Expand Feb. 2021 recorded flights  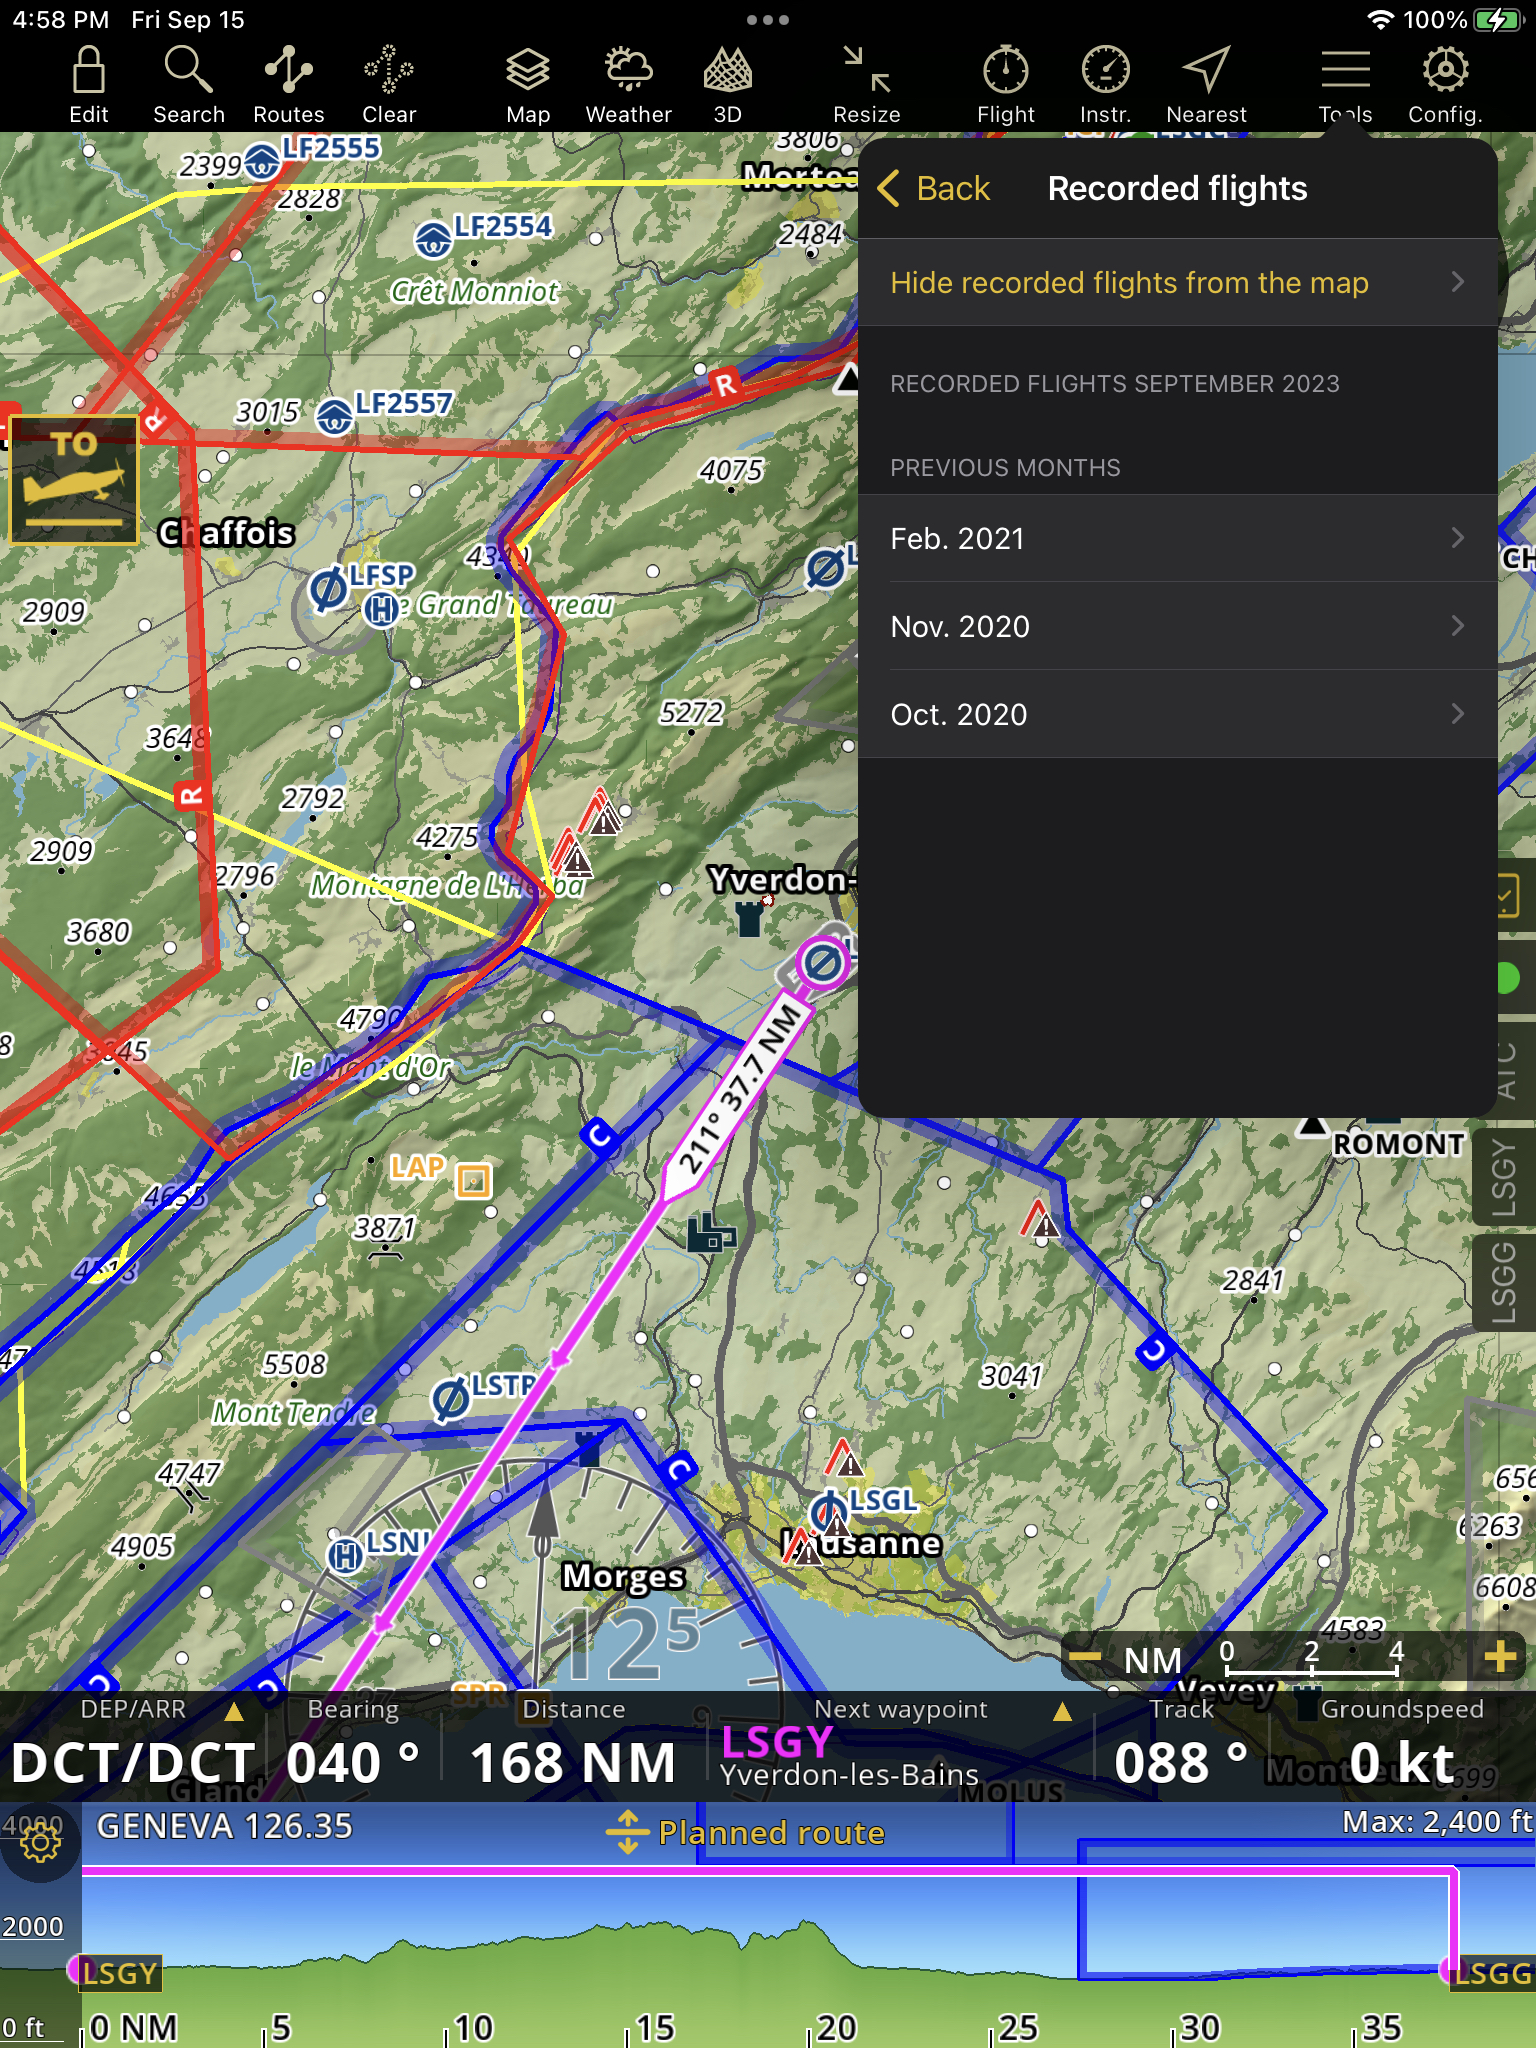point(1176,539)
